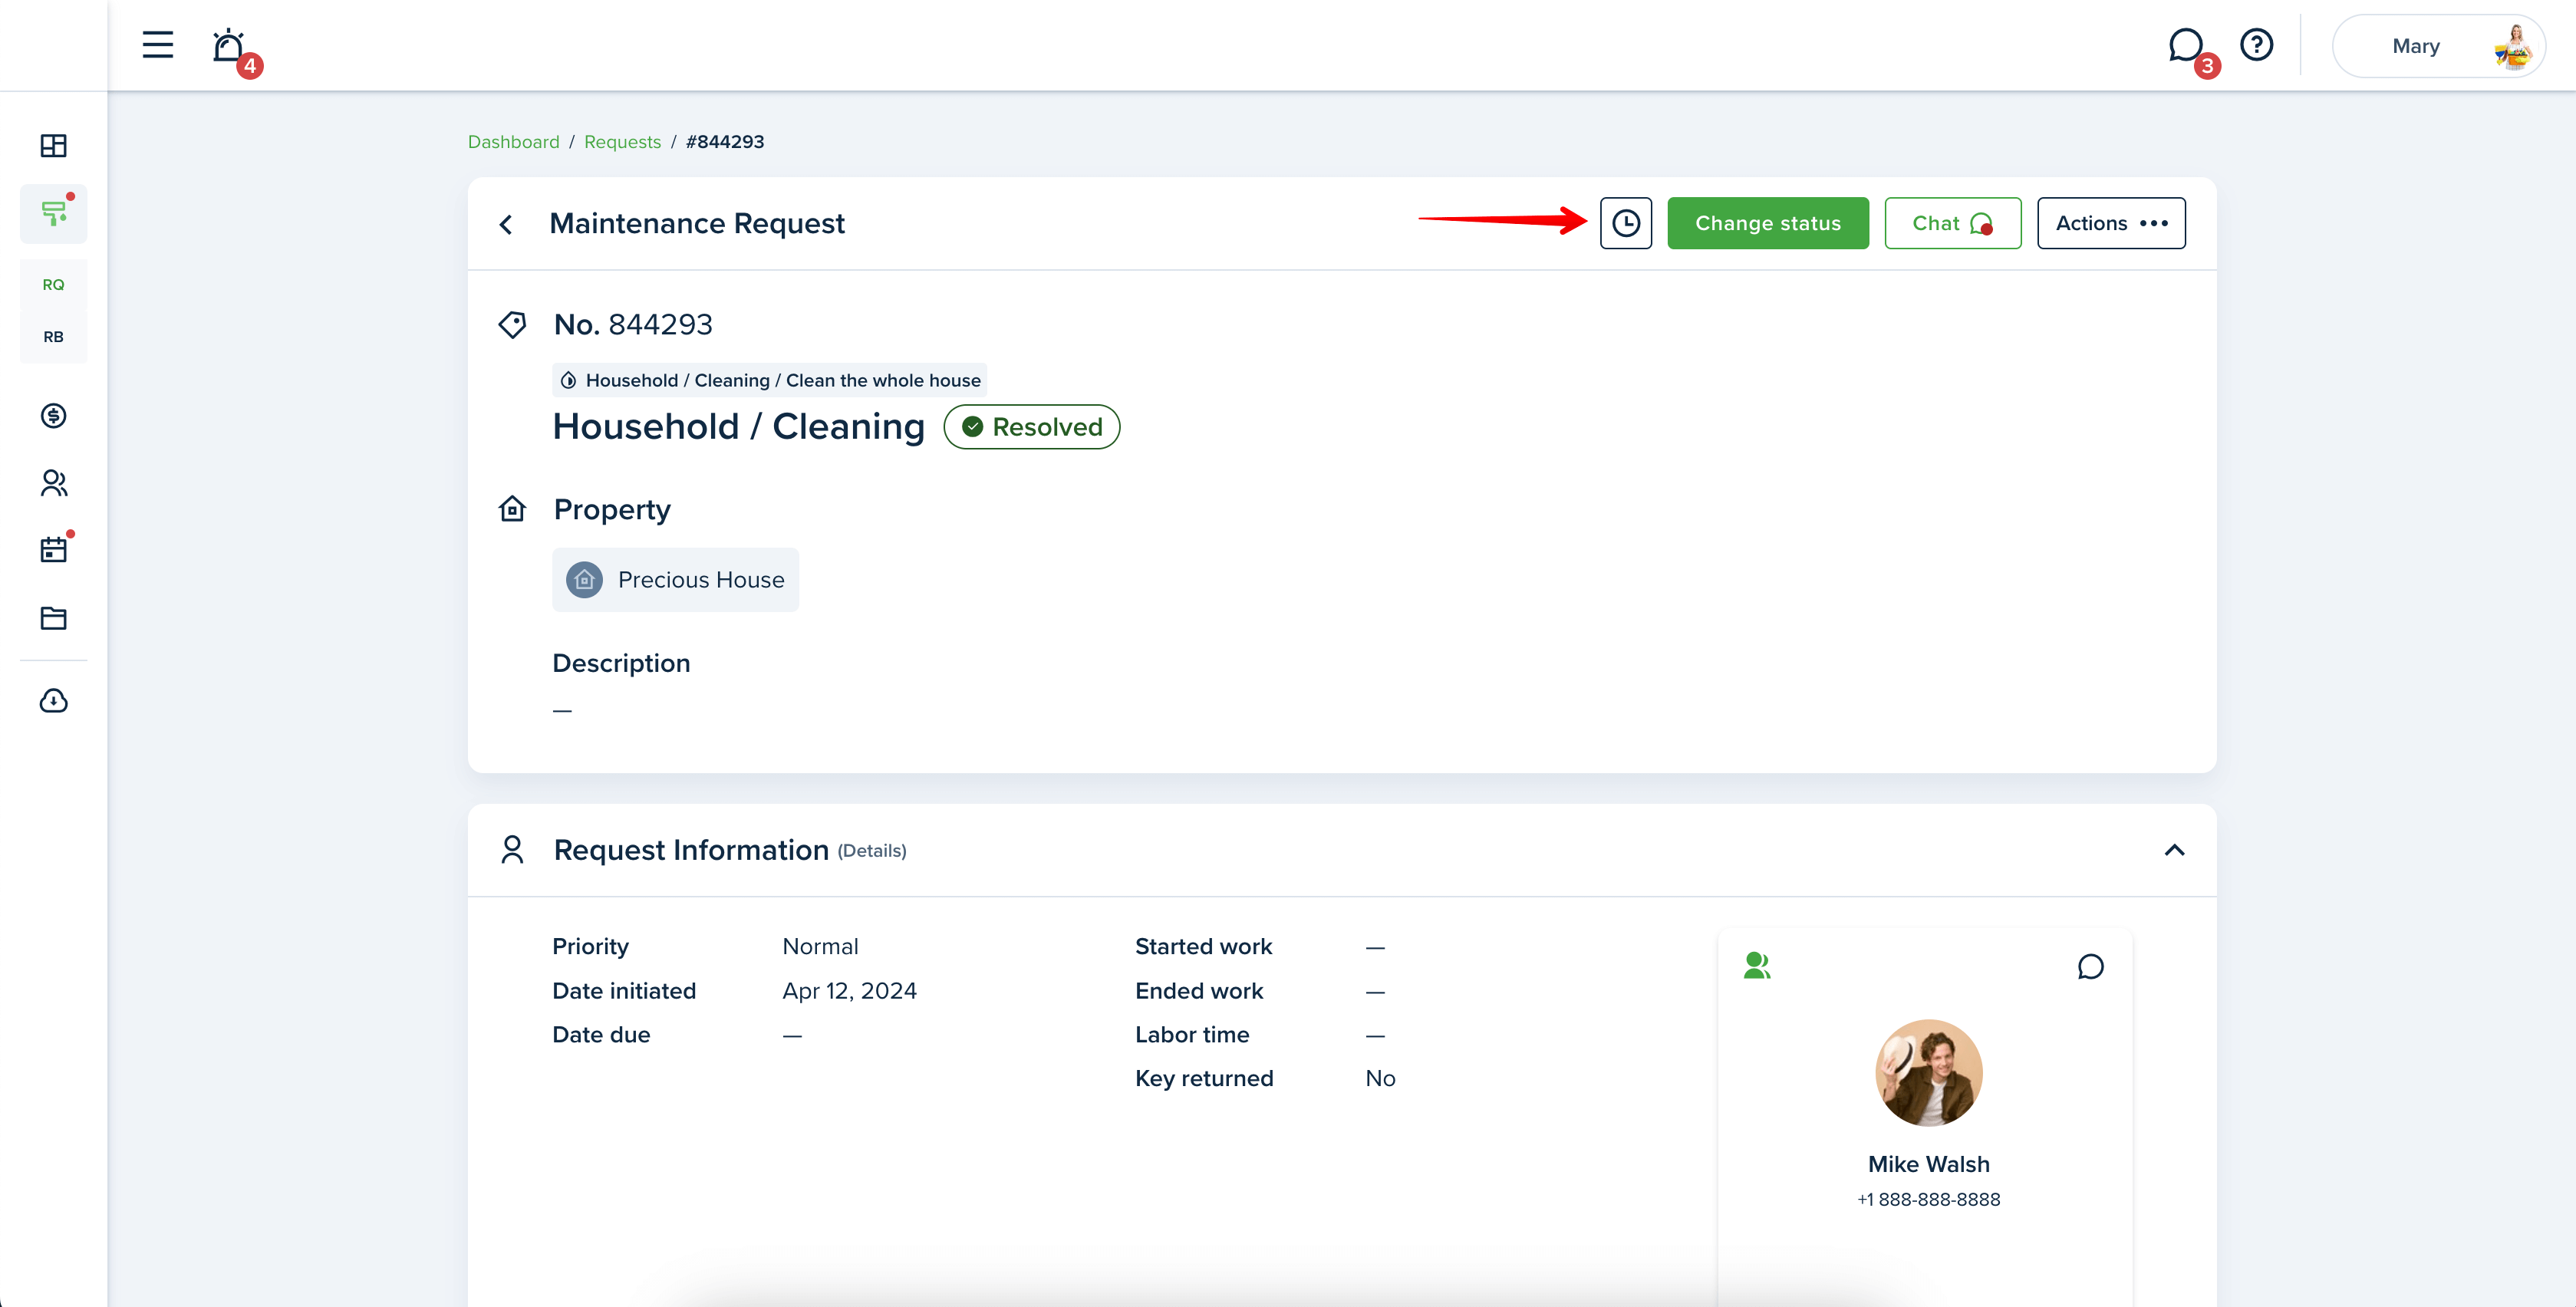The height and width of the screenshot is (1307, 2576).
Task: Click the Apr 12, 2024 date value
Action: coord(850,991)
